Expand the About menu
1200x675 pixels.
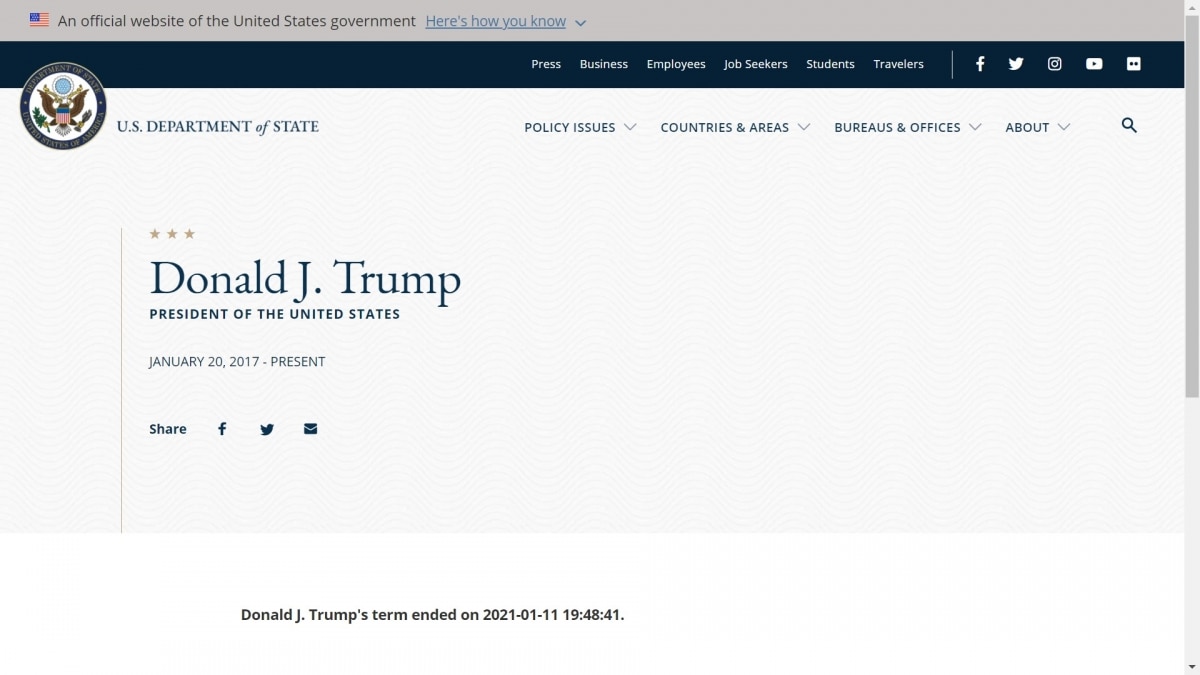[x=1037, y=127]
